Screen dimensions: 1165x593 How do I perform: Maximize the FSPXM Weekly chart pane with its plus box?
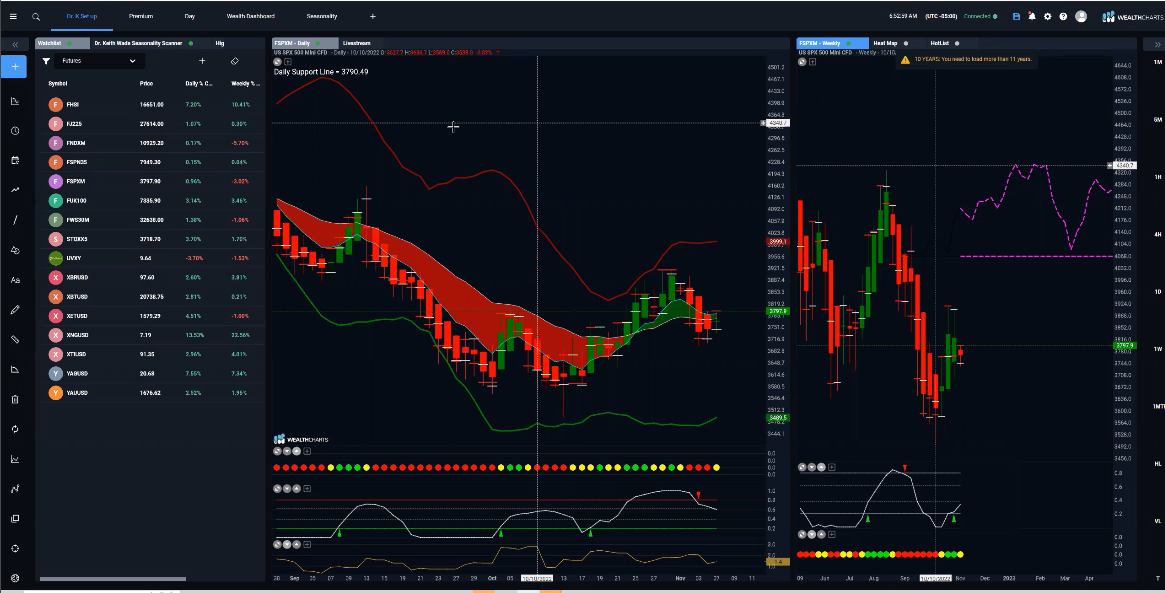[812, 62]
